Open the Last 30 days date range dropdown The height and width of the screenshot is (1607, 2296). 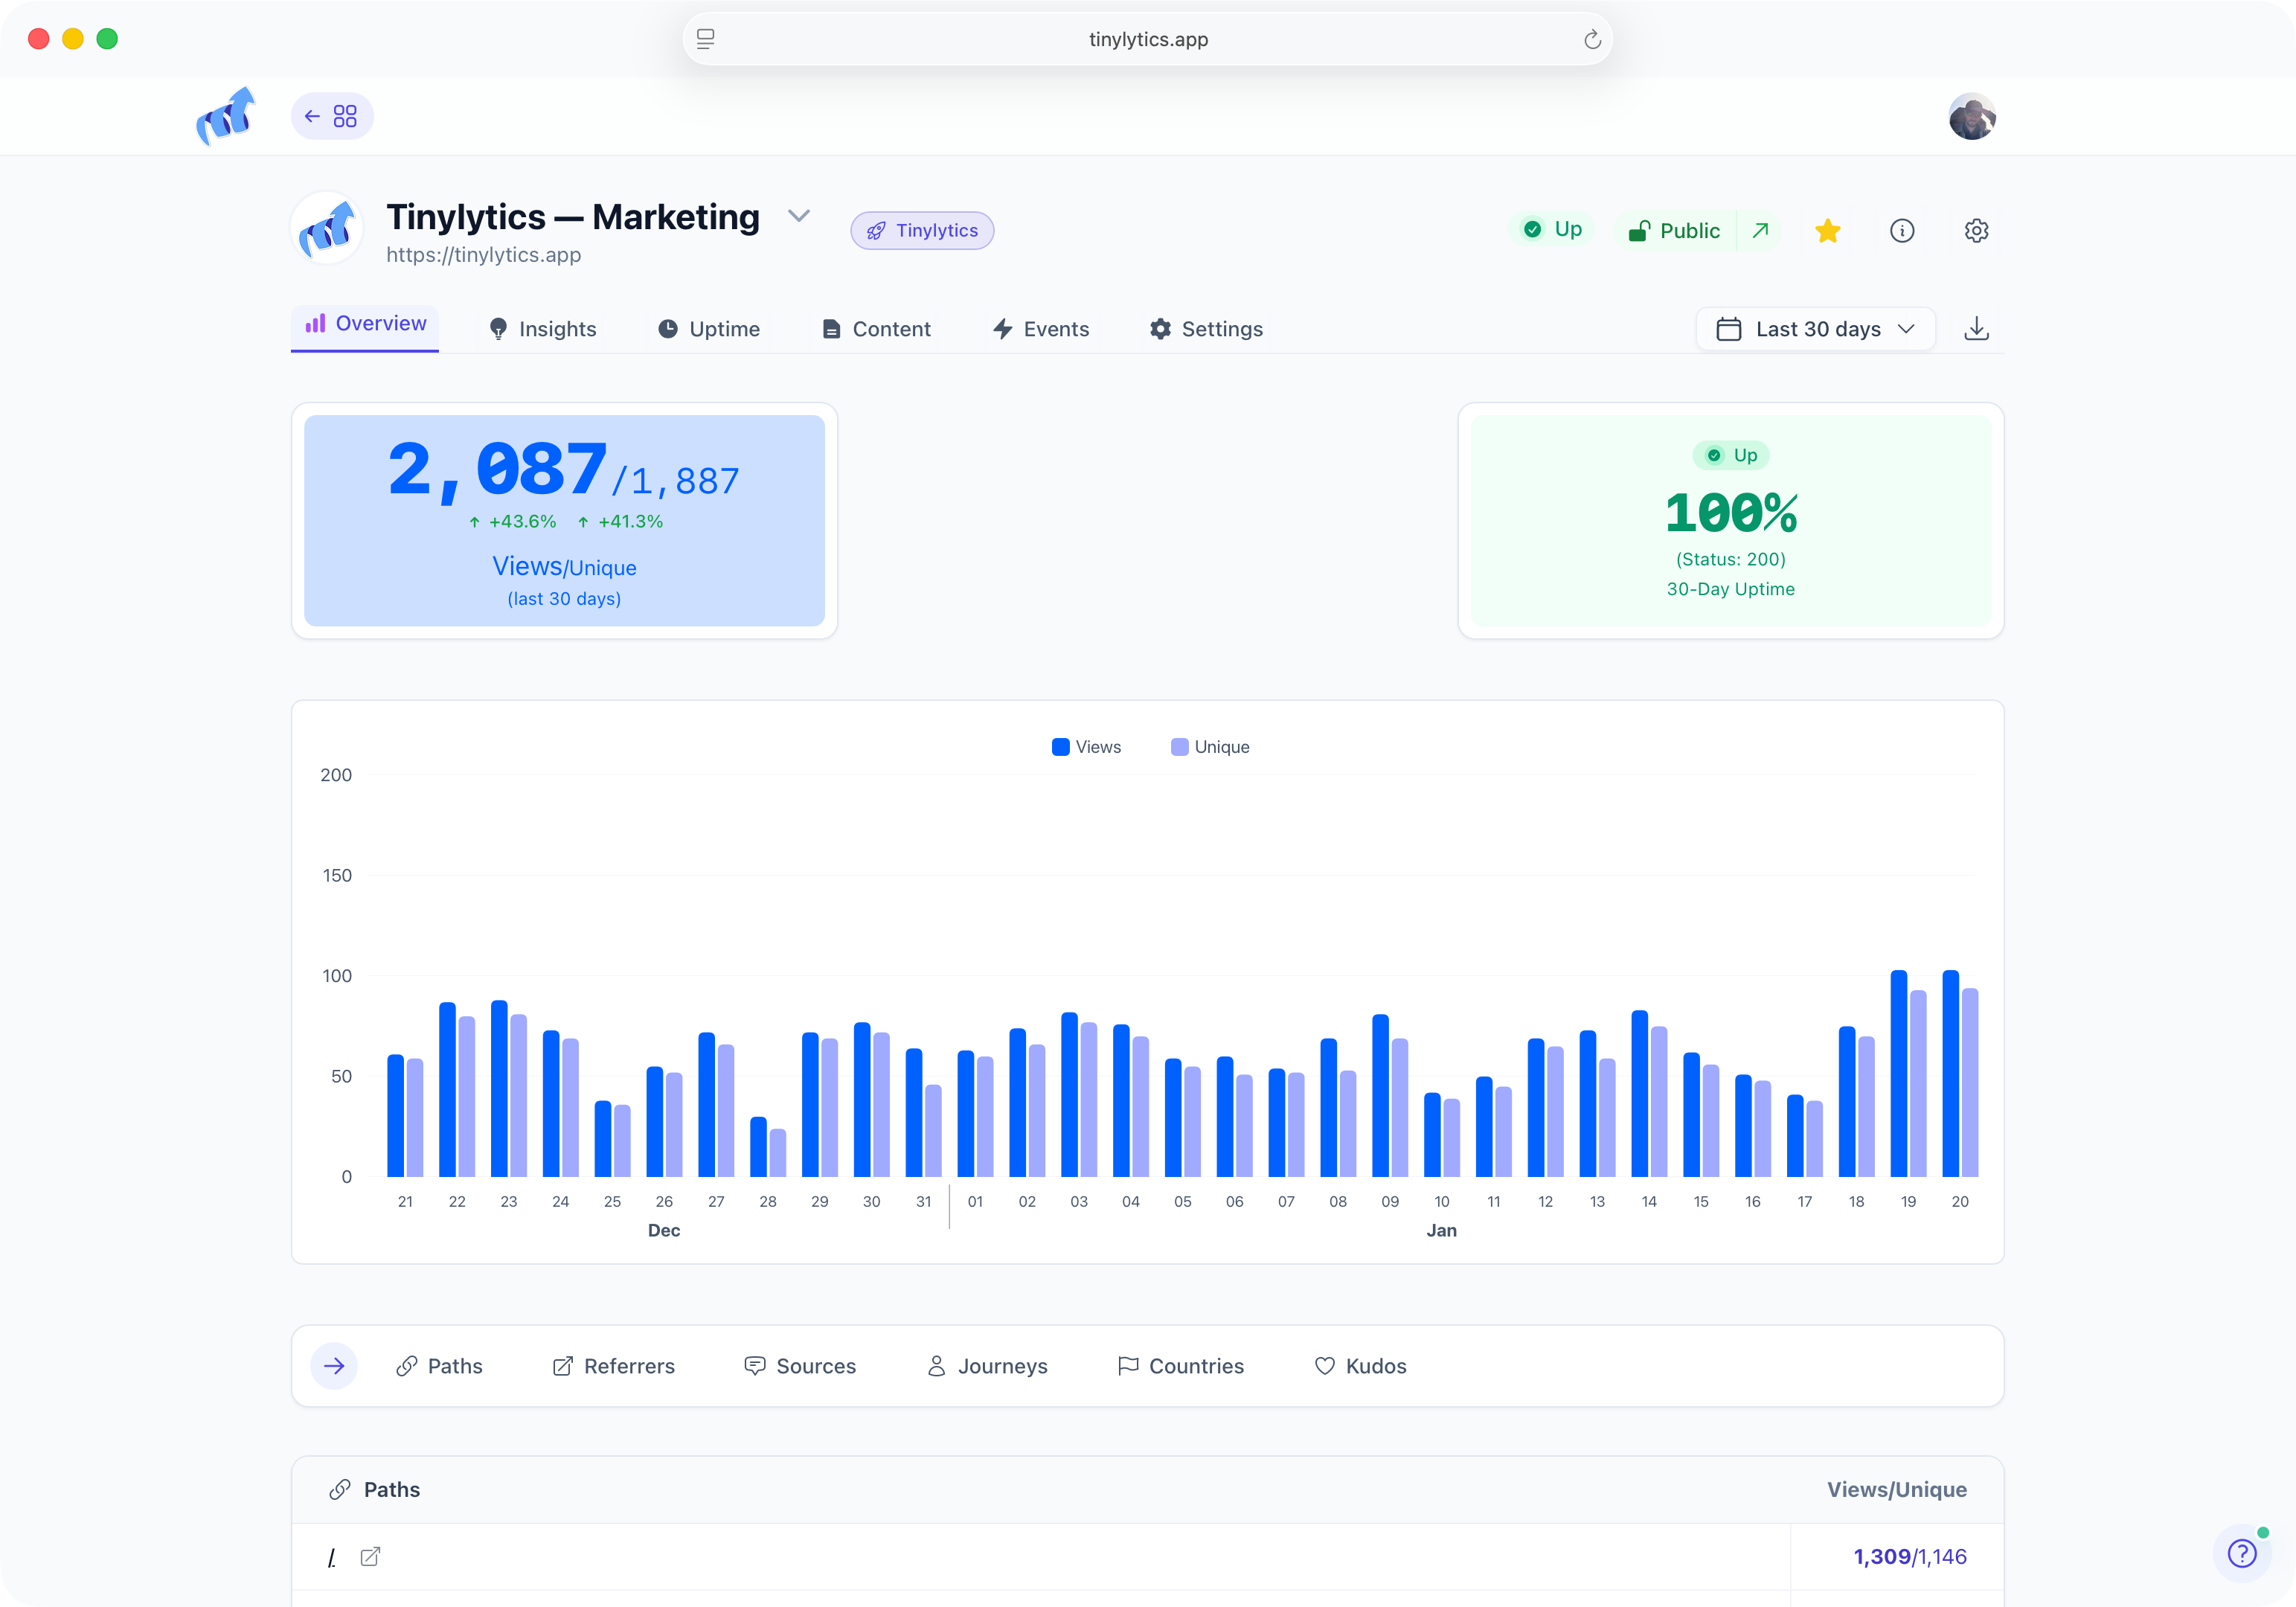coord(1815,328)
